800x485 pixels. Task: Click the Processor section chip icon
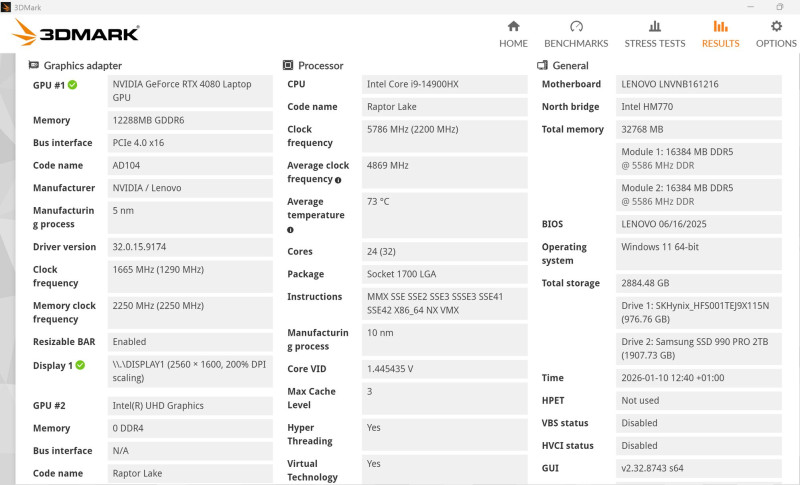pos(288,65)
